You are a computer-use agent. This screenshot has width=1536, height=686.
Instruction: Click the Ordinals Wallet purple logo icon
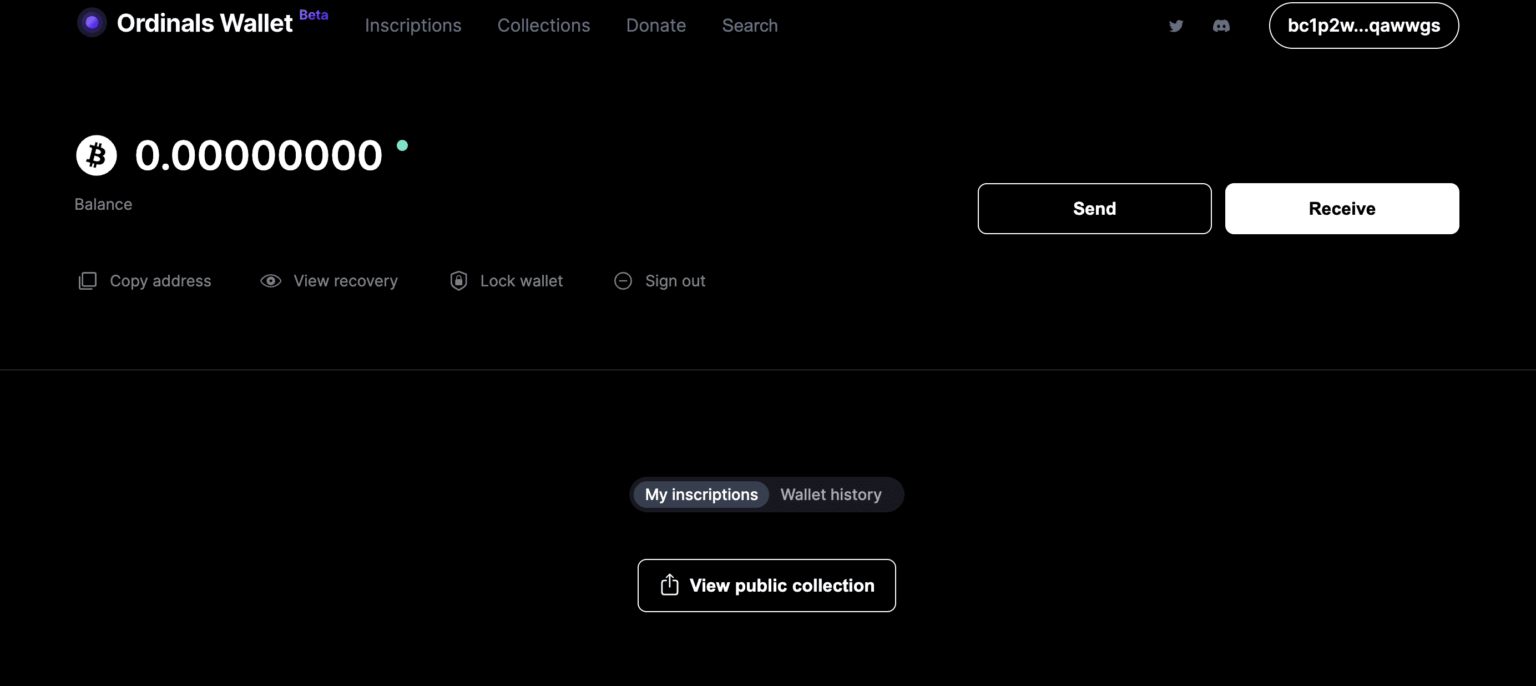(92, 22)
